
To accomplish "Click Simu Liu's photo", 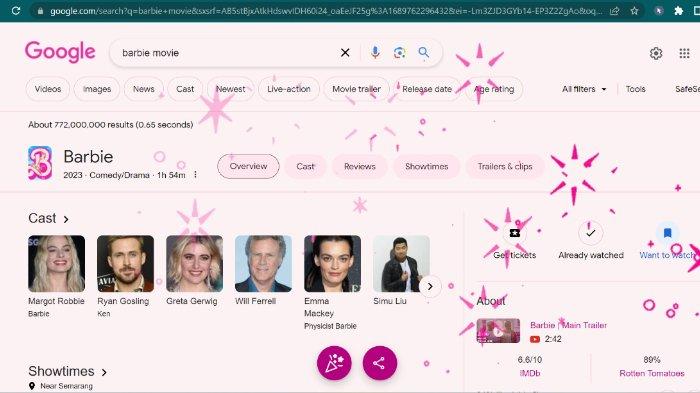I will pos(401,263).
